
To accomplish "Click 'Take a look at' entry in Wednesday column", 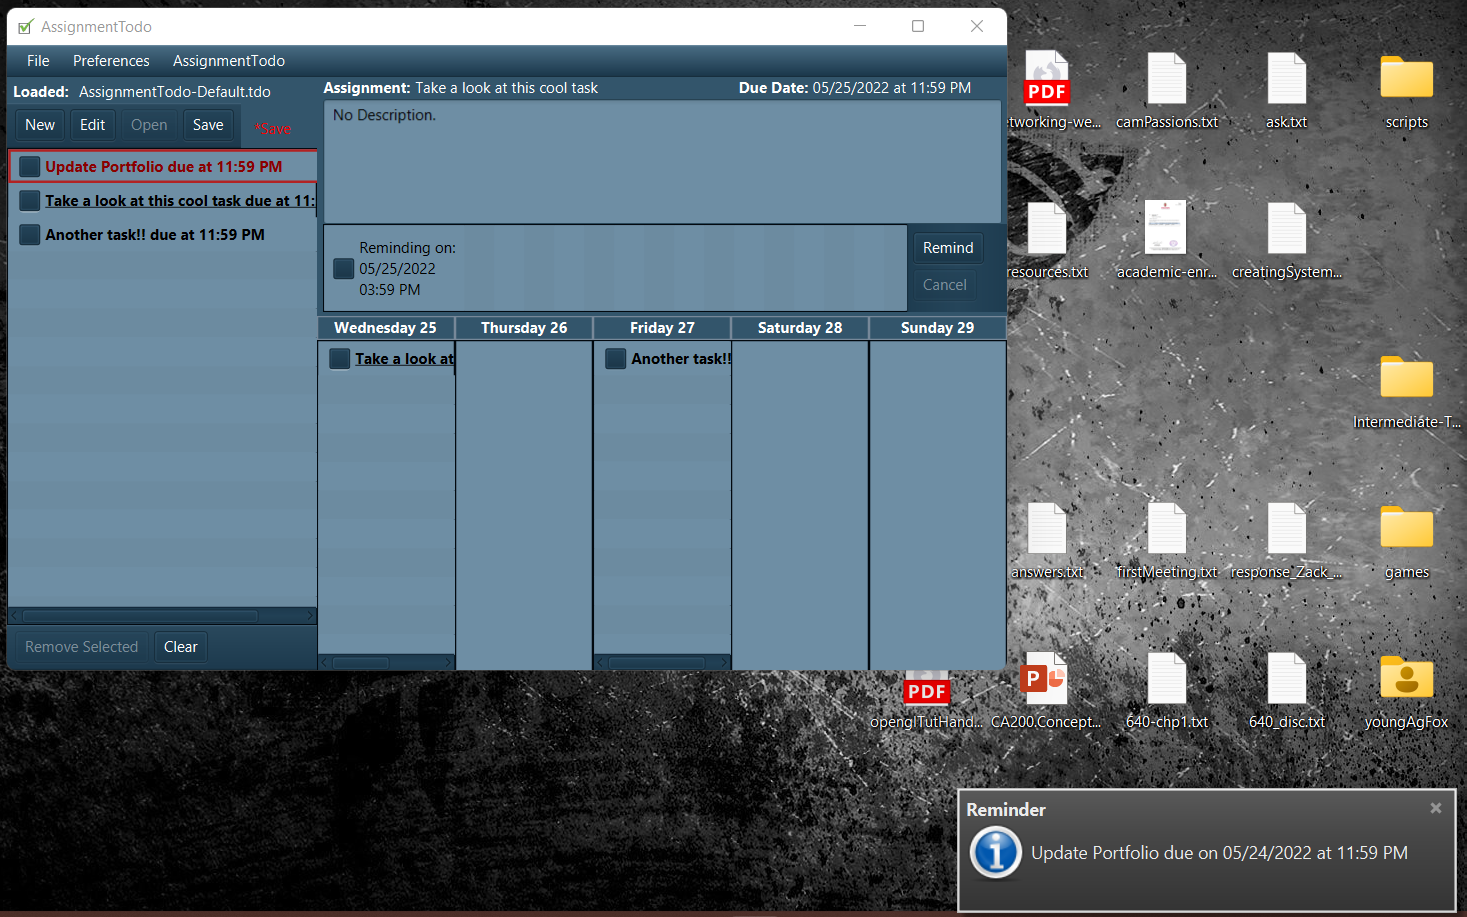I will pyautogui.click(x=404, y=359).
